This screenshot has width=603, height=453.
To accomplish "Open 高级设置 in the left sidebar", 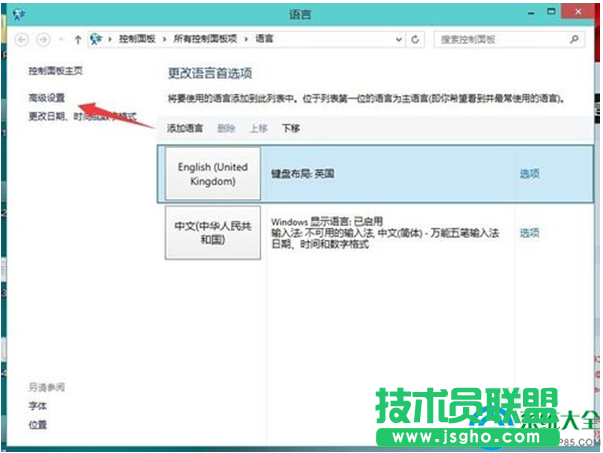I will coord(47,98).
